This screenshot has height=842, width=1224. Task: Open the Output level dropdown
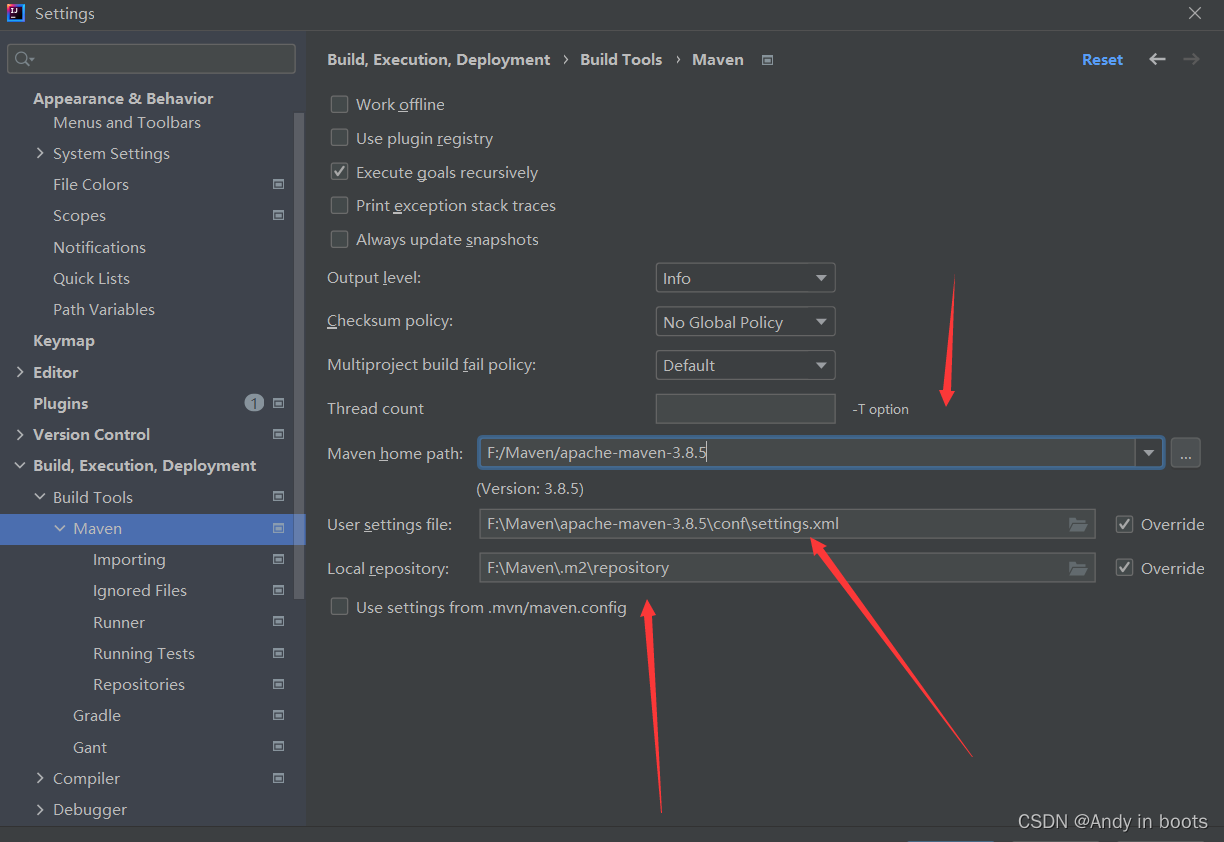click(x=745, y=278)
